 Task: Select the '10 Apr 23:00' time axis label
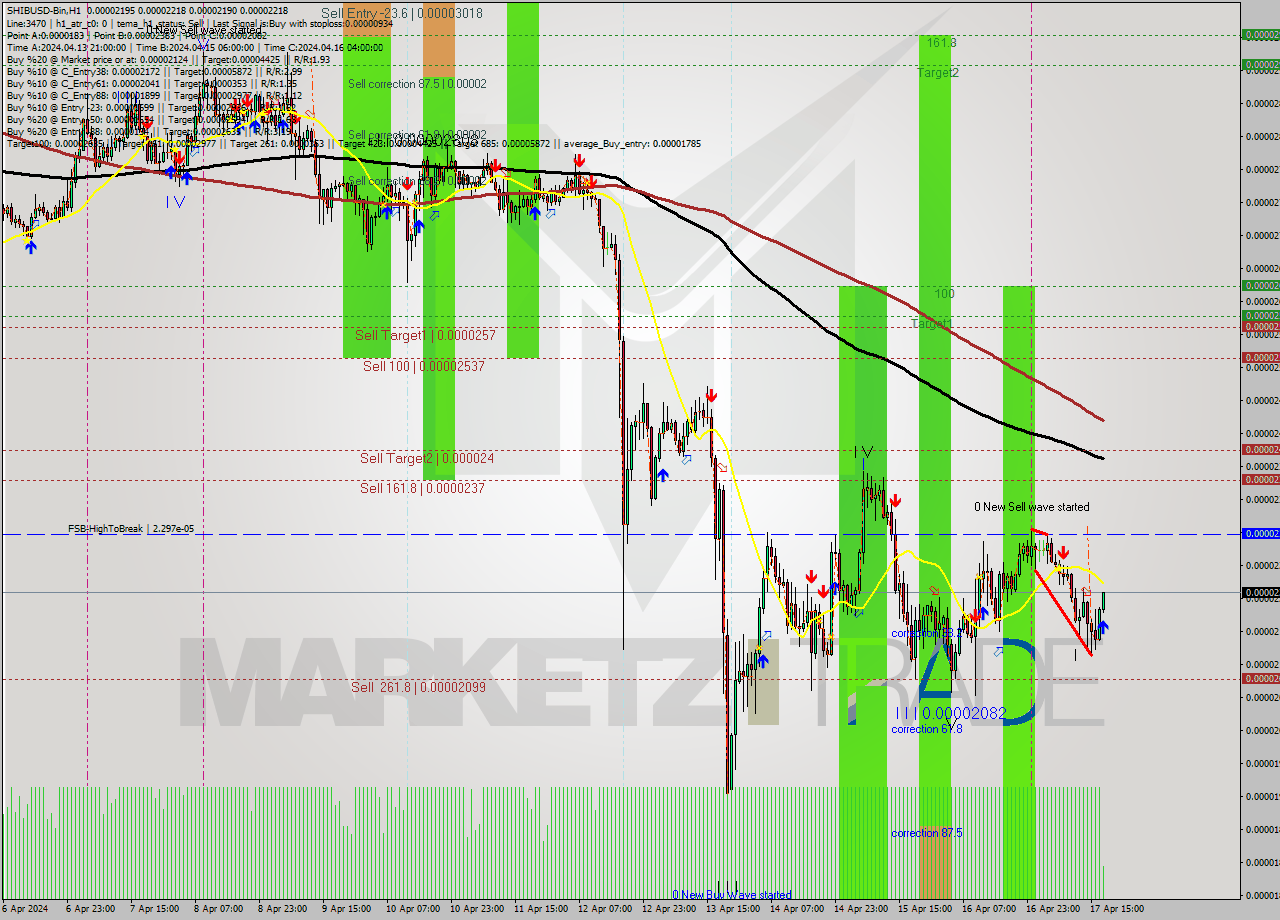pos(476,909)
